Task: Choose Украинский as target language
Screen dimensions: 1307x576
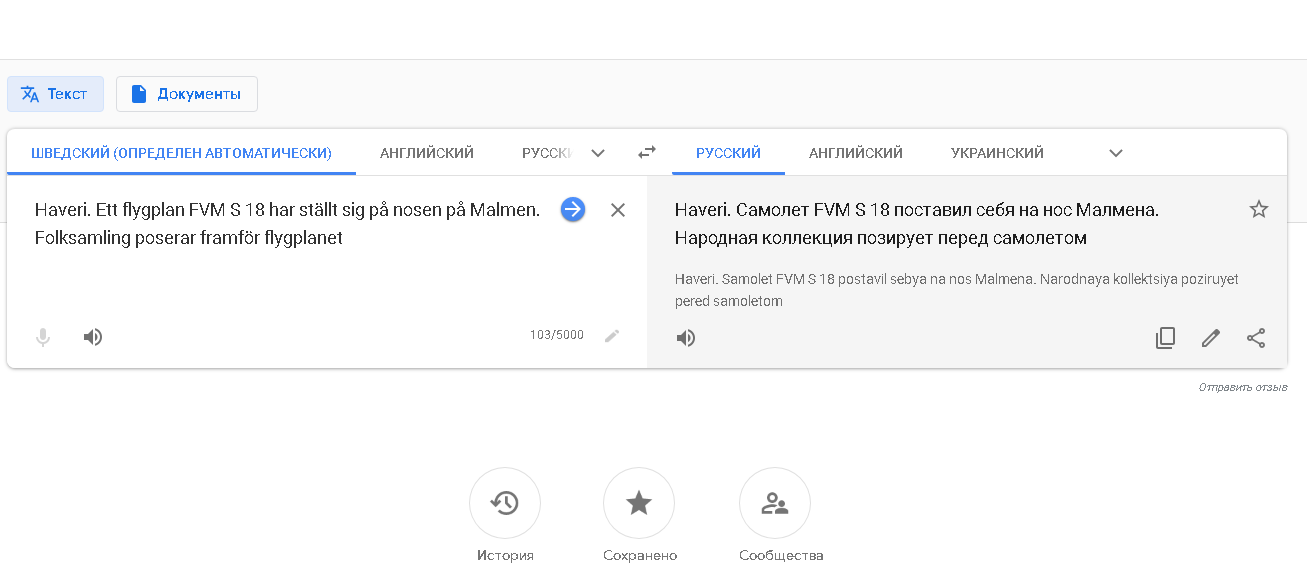Action: (997, 153)
